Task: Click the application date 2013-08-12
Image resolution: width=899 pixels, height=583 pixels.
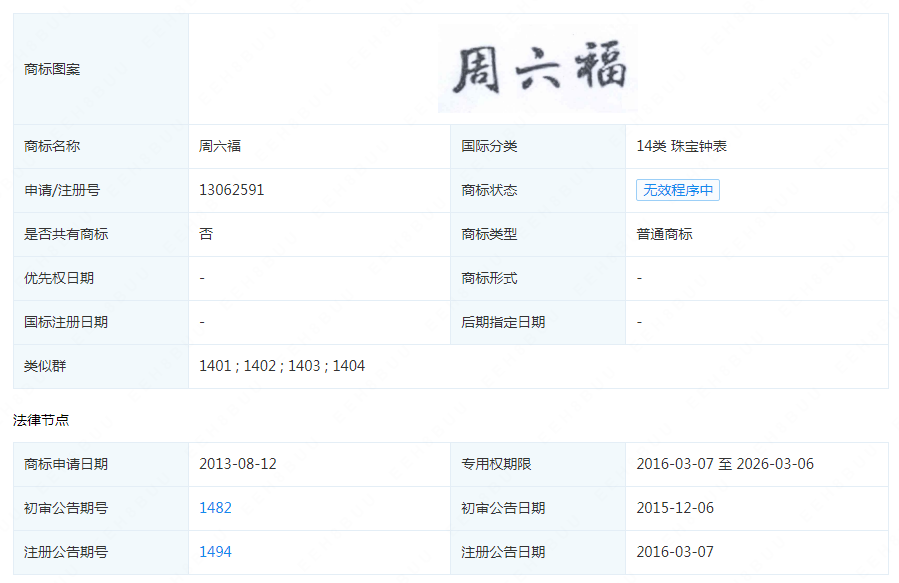Action: point(237,464)
